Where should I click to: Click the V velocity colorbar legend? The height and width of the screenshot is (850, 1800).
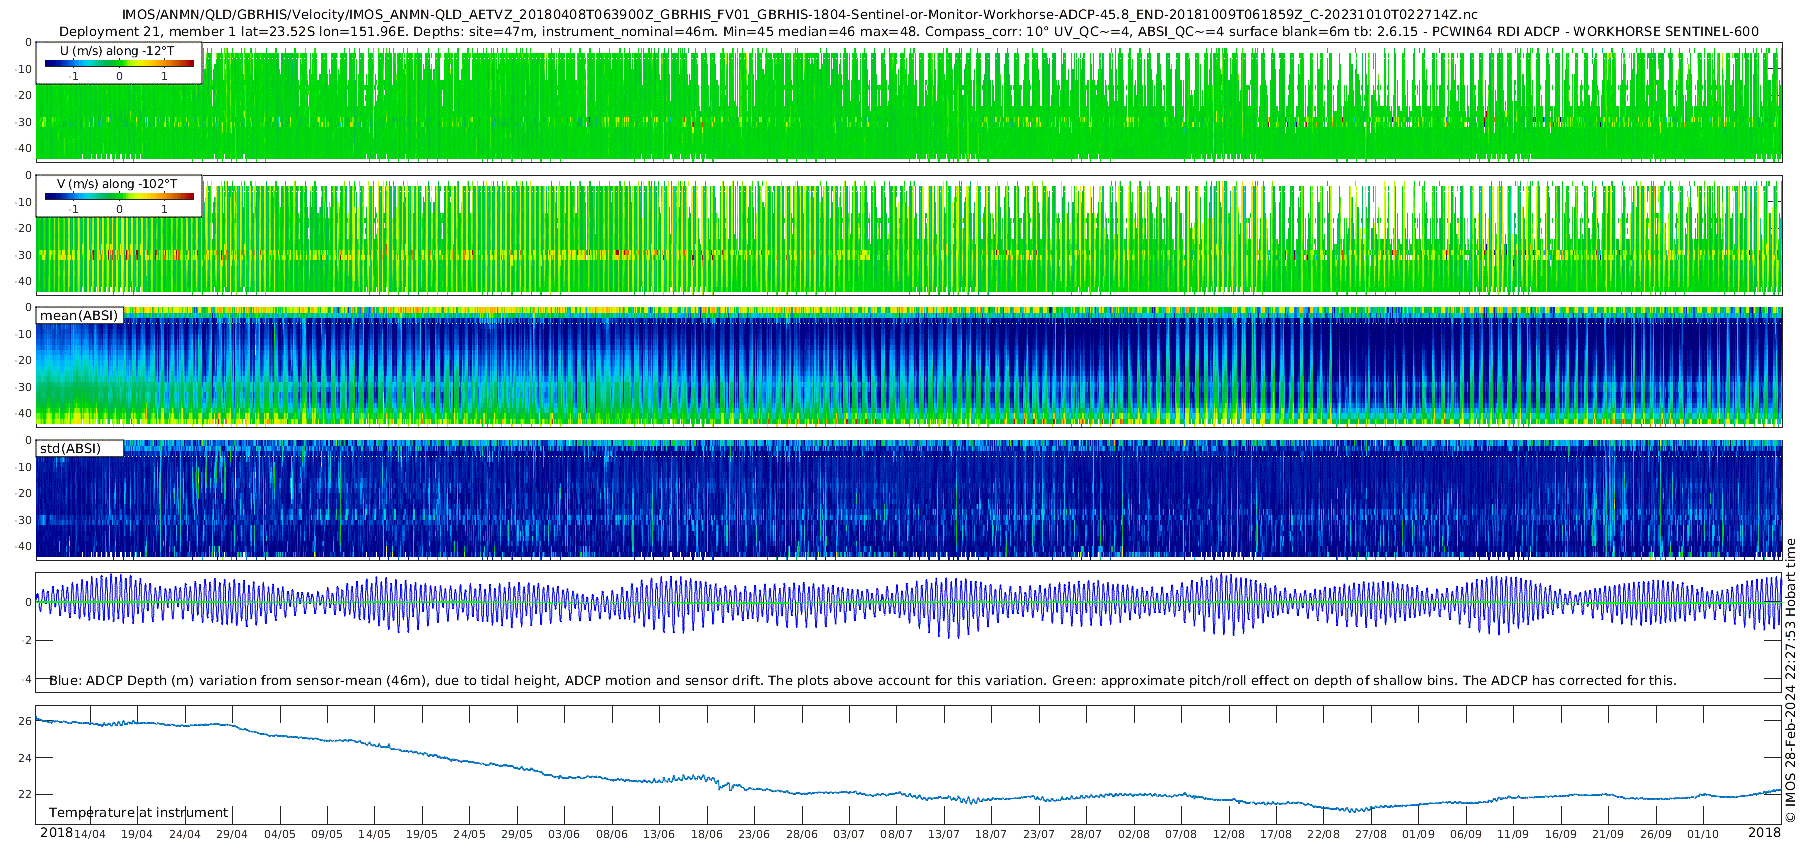tap(119, 196)
